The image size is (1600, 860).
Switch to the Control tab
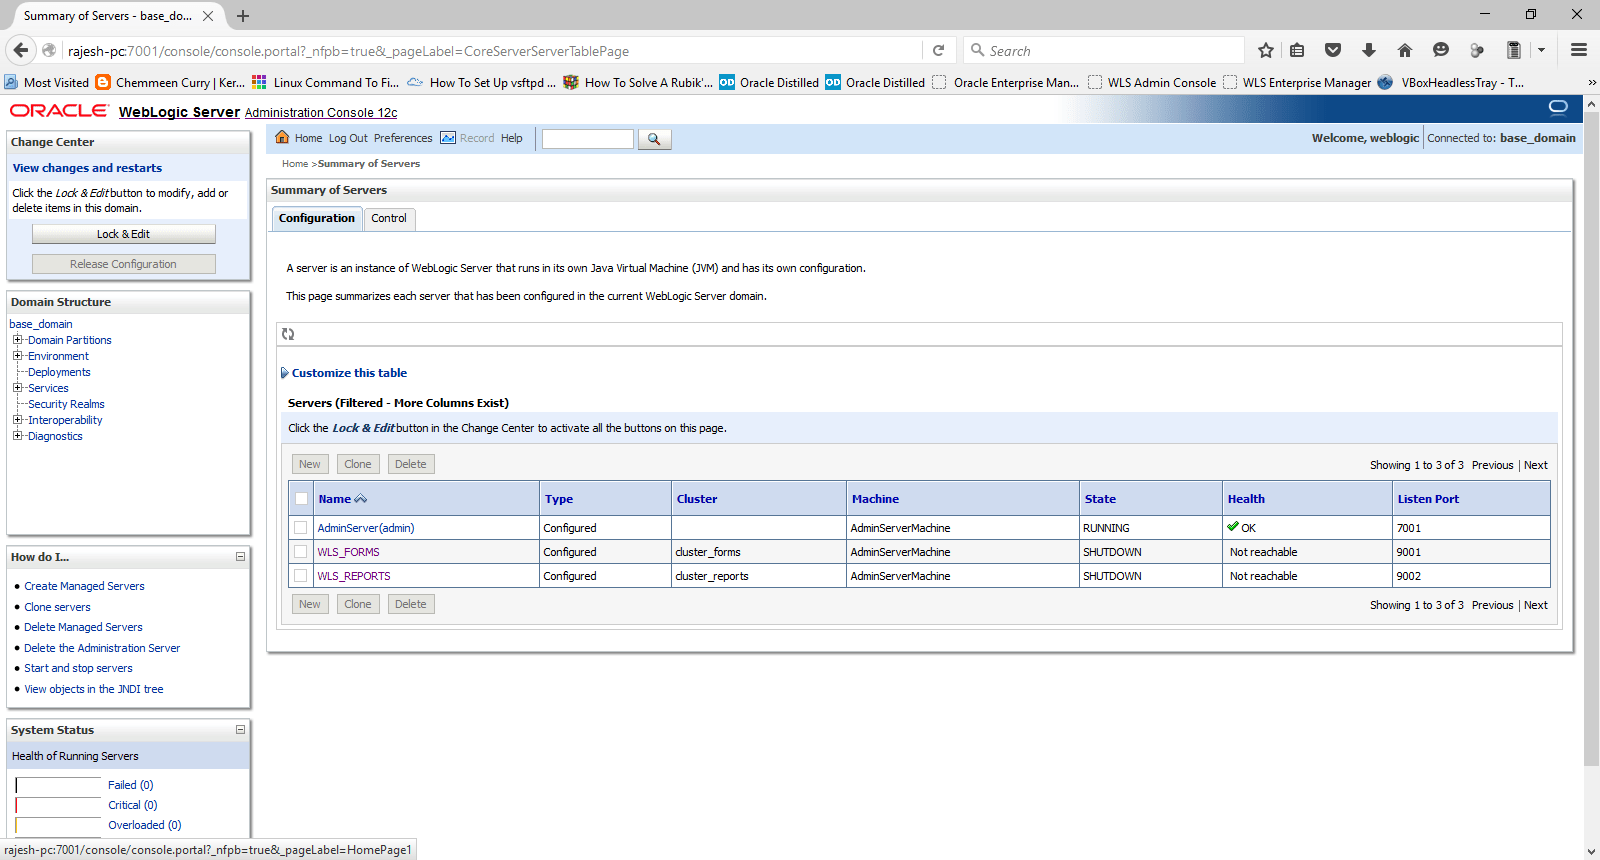(x=389, y=218)
